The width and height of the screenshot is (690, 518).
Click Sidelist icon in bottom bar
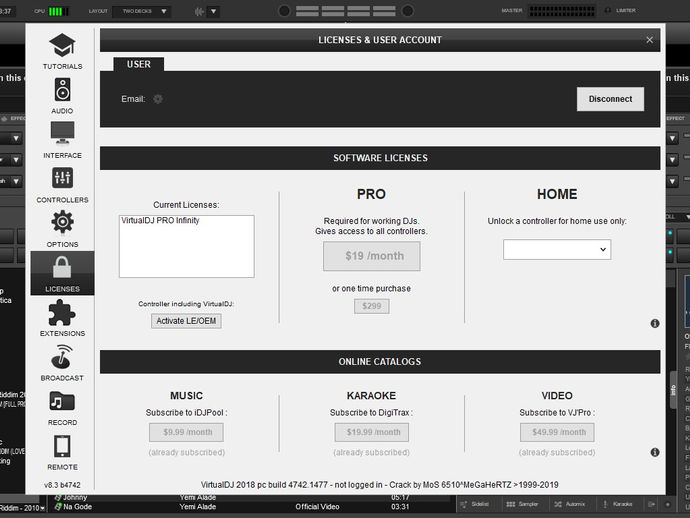click(464, 504)
